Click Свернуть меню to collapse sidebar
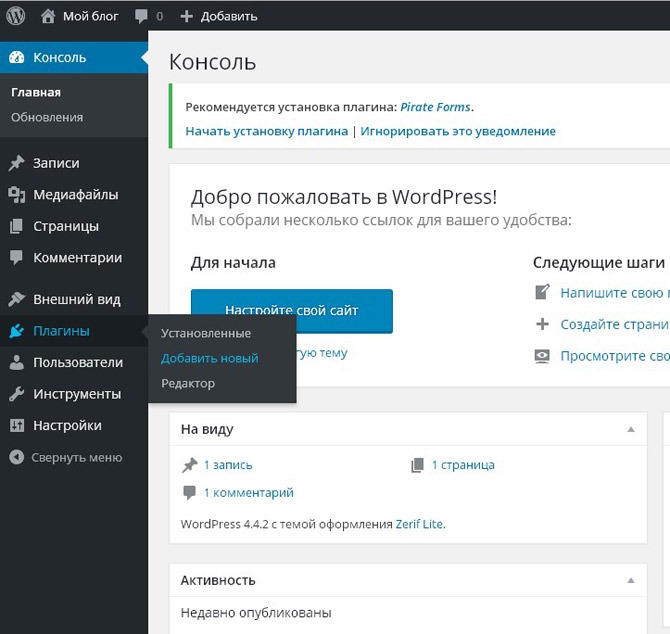This screenshot has height=634, width=670. tap(76, 458)
